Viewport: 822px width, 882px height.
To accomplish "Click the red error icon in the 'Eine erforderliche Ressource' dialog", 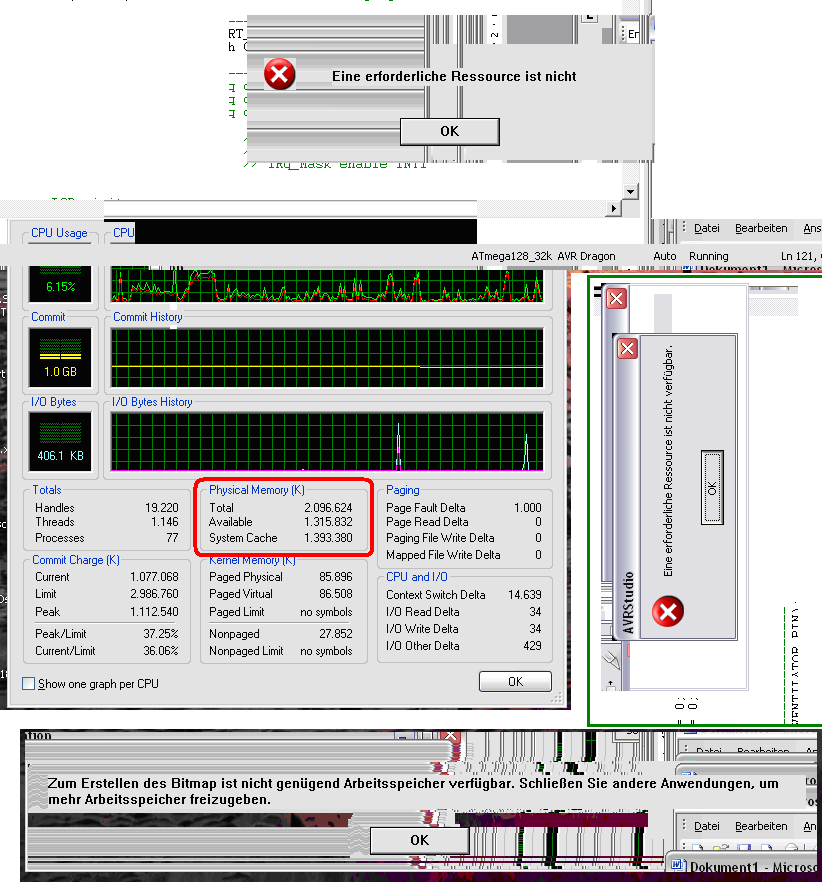I will (x=279, y=74).
